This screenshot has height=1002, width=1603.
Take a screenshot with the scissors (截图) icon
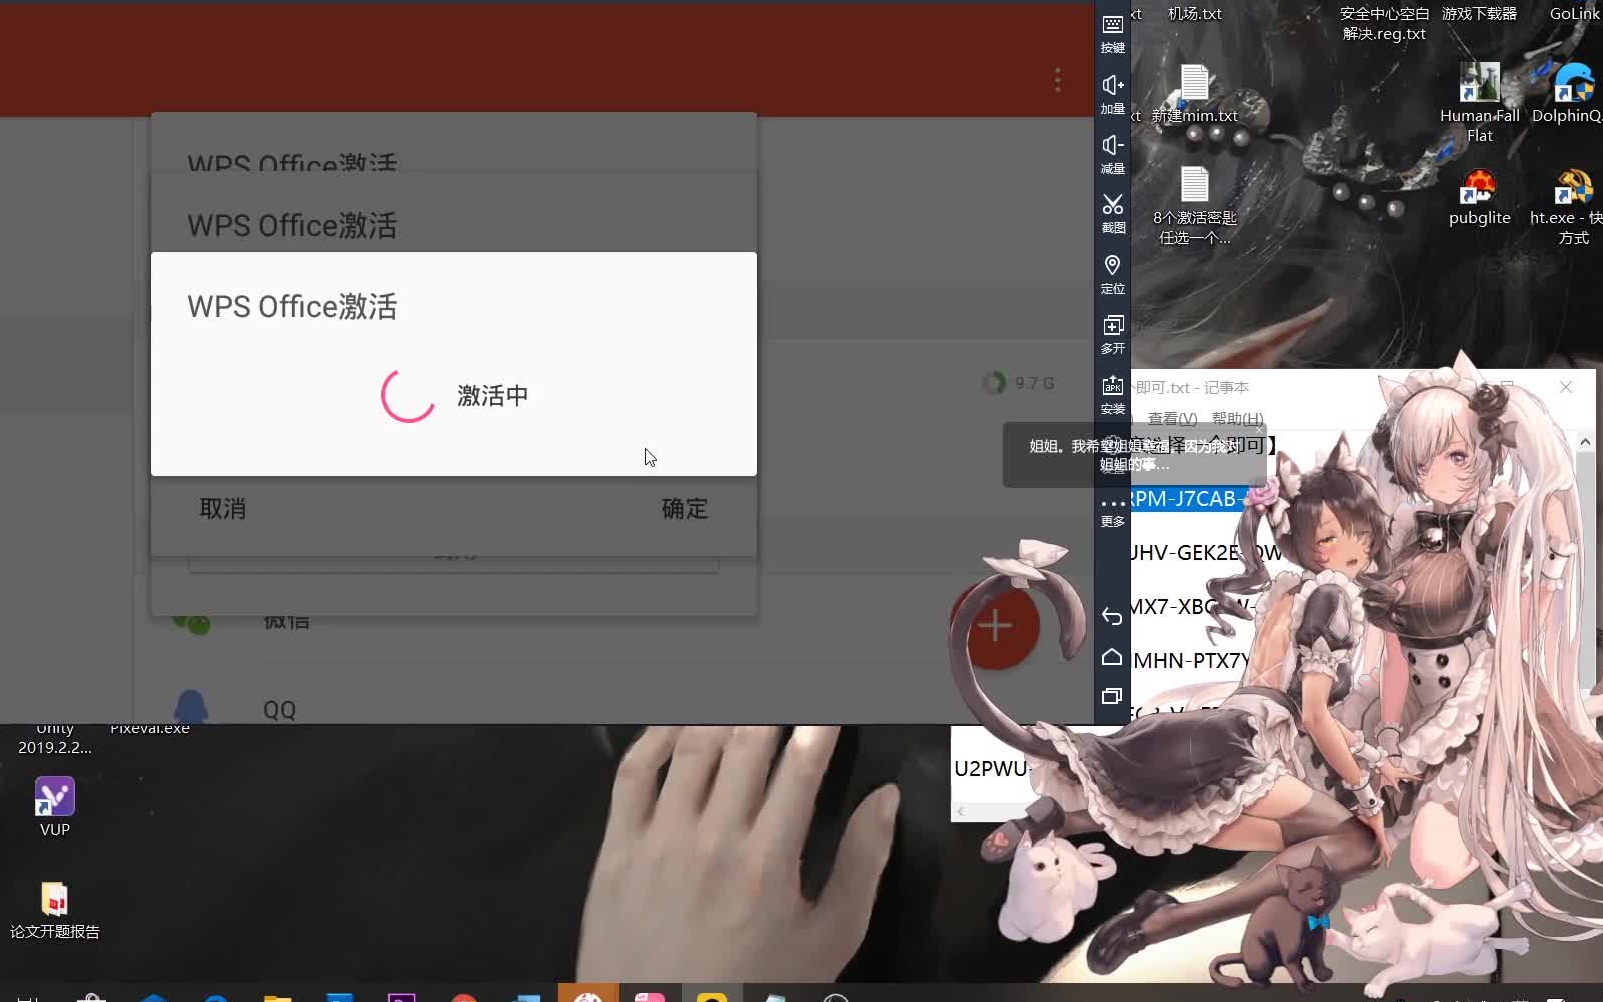tap(1113, 214)
